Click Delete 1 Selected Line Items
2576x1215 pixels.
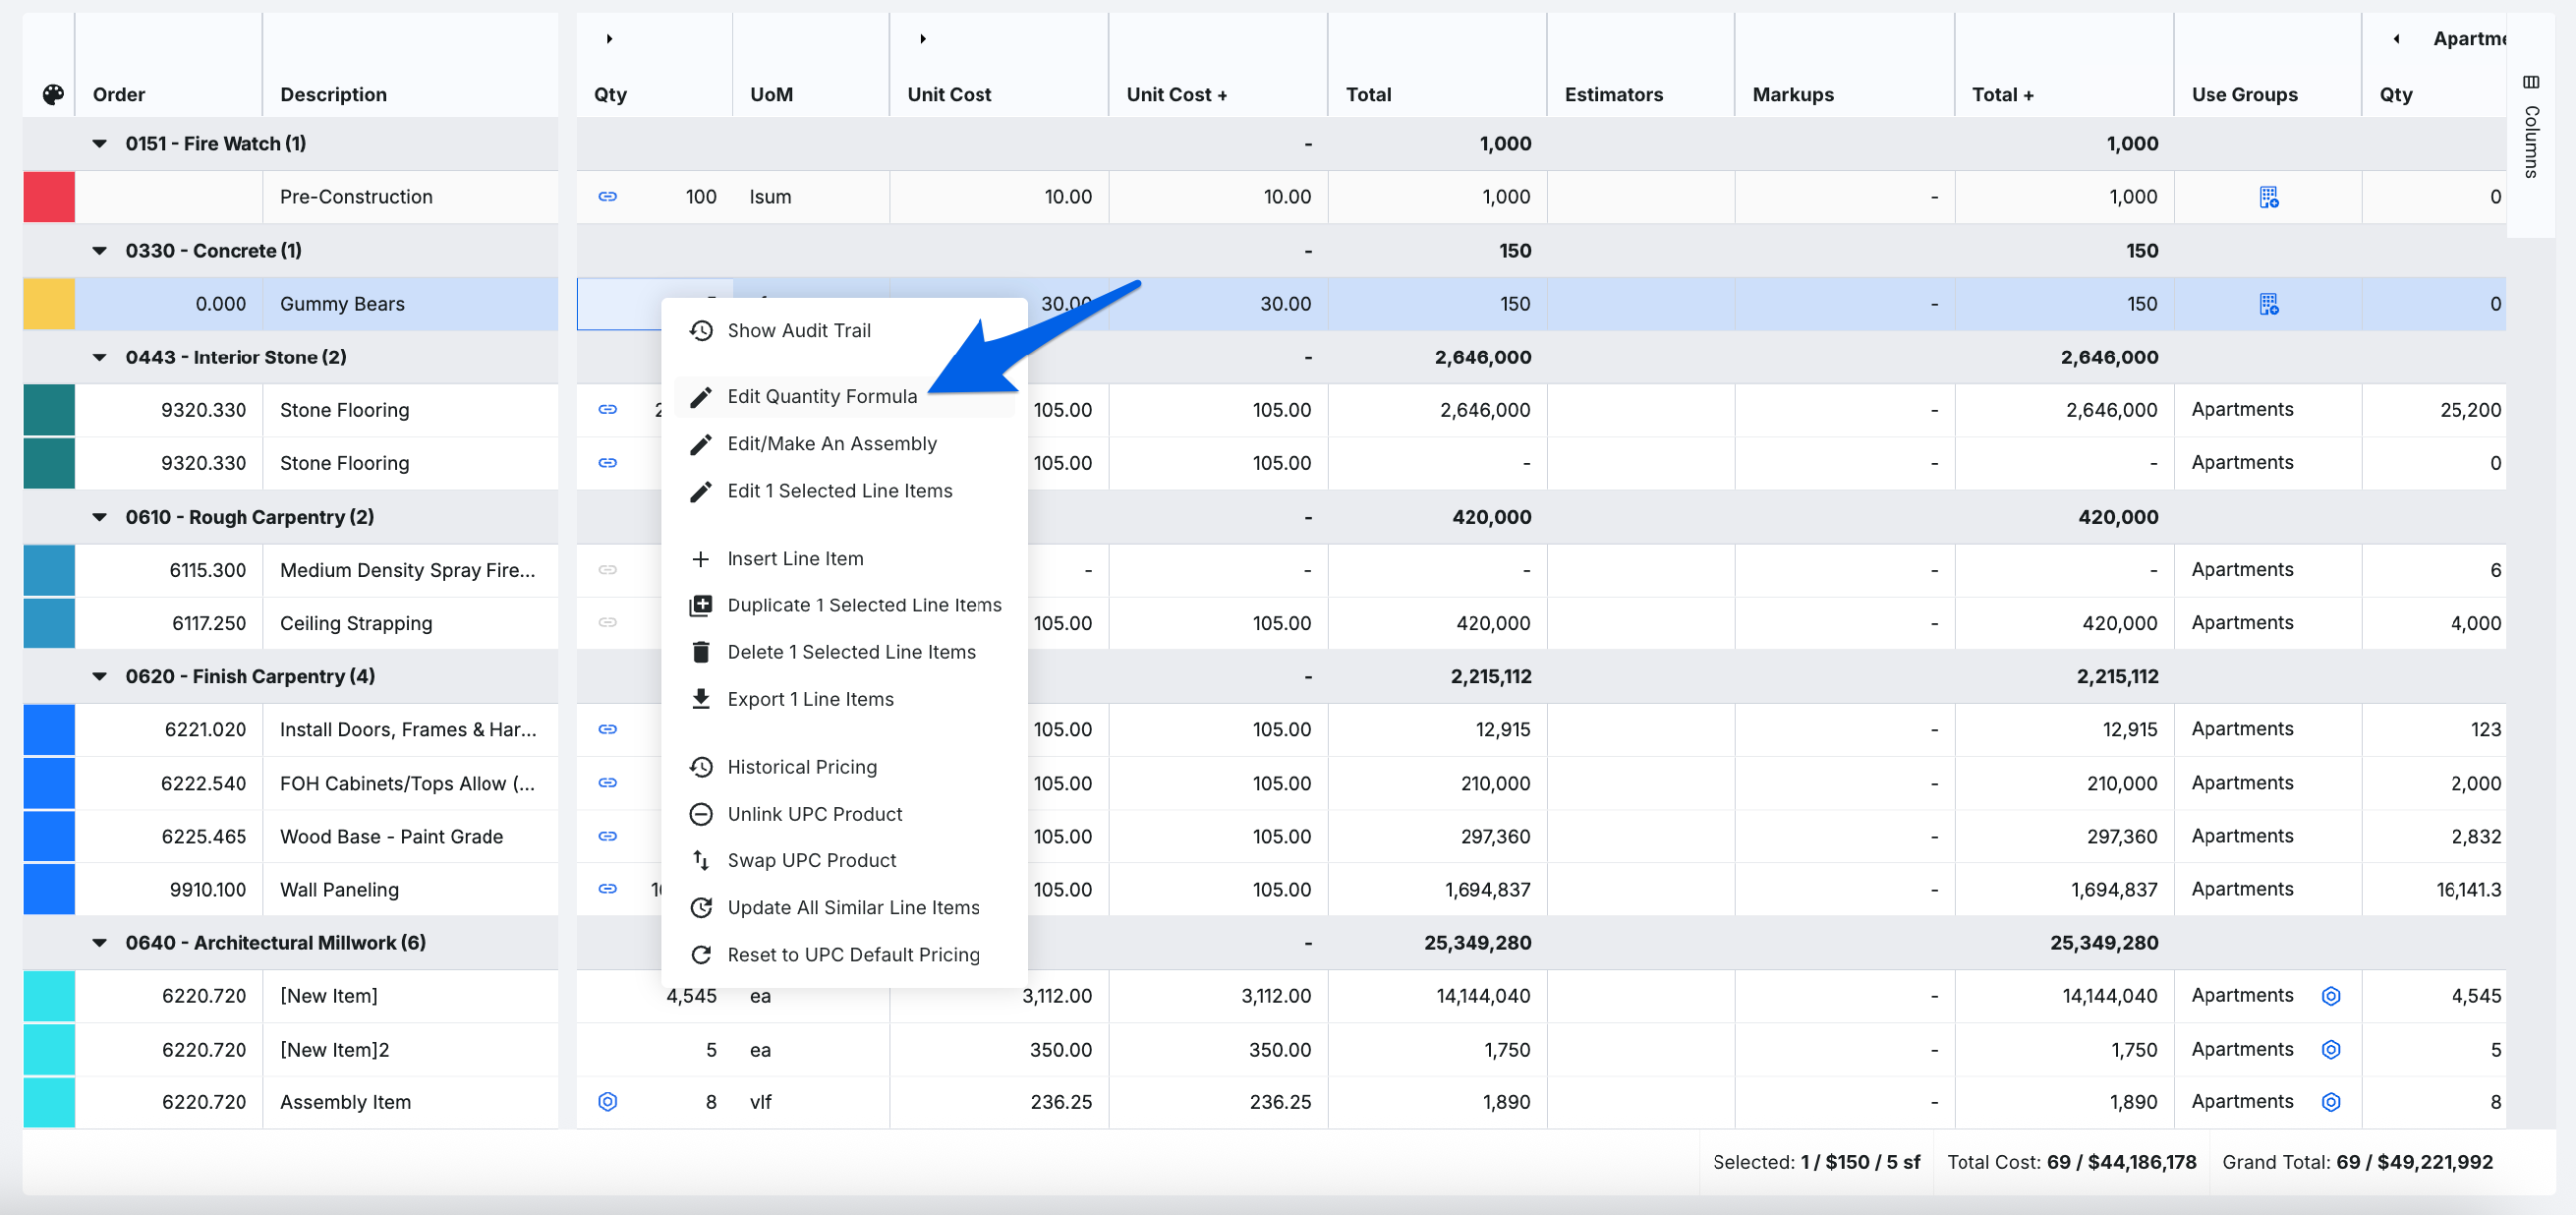click(850, 652)
